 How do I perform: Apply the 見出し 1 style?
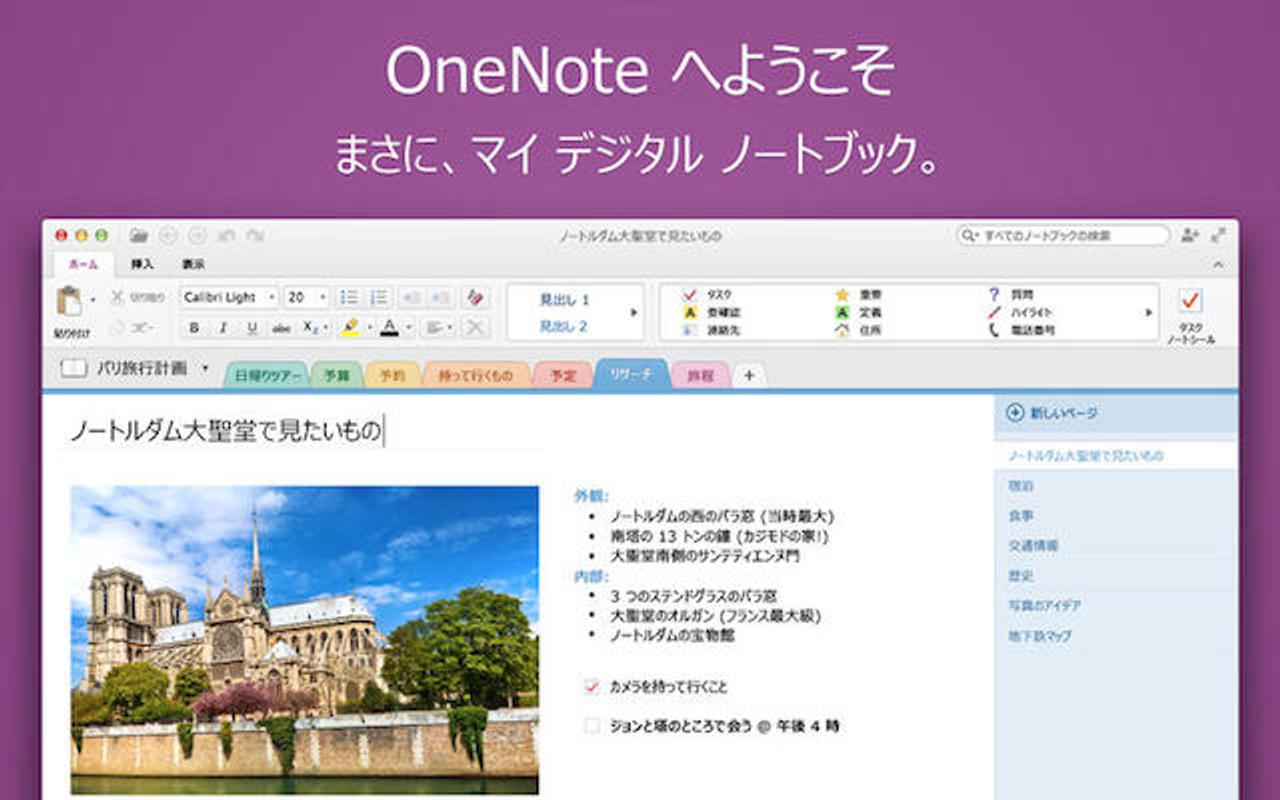(564, 299)
